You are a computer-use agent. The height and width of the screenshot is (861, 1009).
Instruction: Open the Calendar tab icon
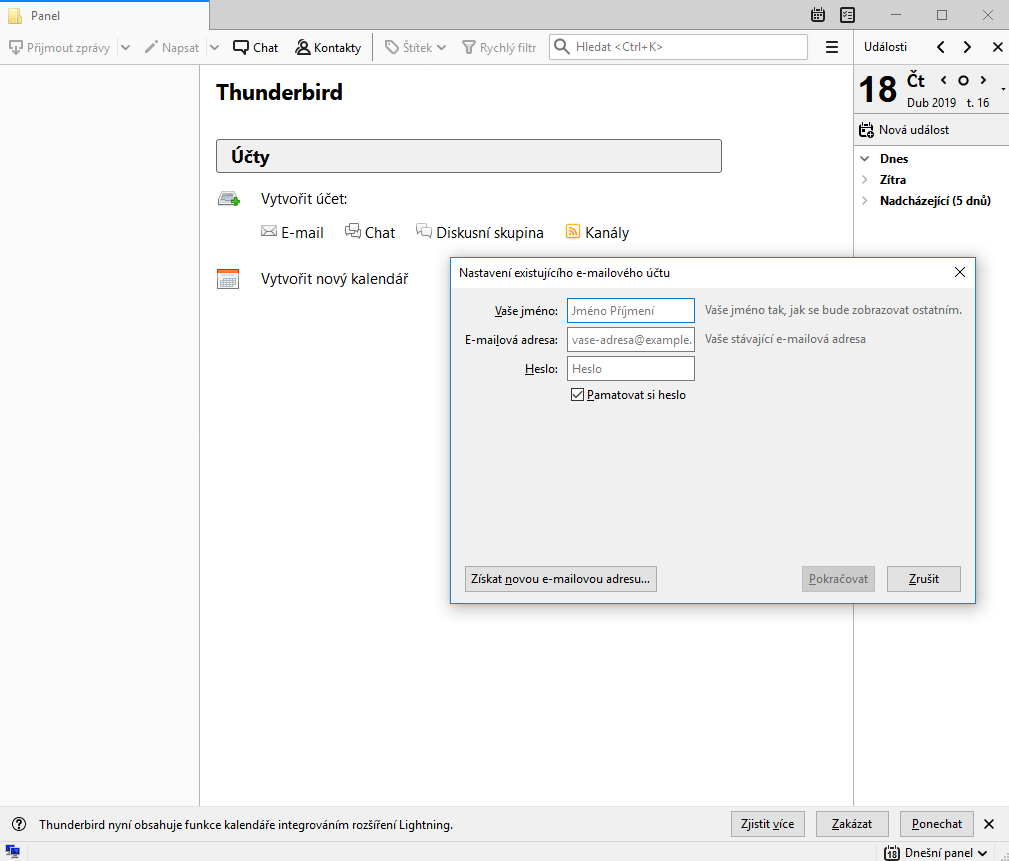(x=818, y=15)
